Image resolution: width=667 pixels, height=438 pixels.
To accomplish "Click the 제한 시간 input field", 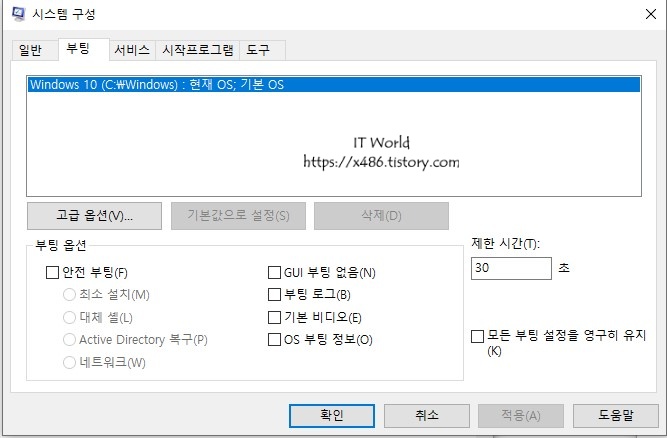I will point(511,268).
